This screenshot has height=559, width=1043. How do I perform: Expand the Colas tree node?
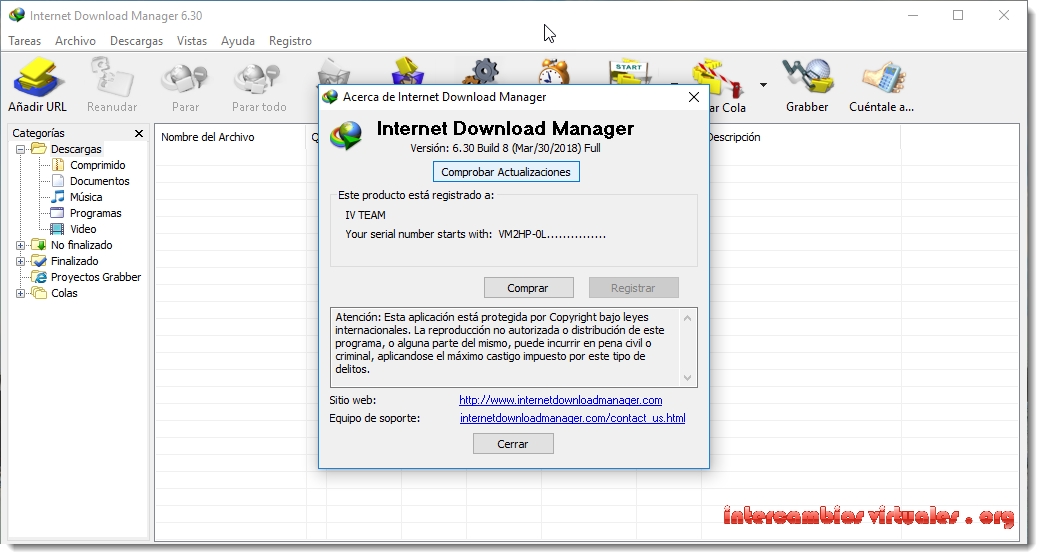point(21,293)
